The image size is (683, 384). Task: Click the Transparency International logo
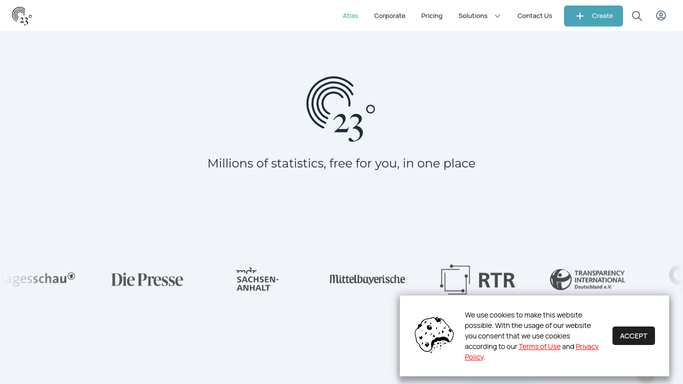587,279
